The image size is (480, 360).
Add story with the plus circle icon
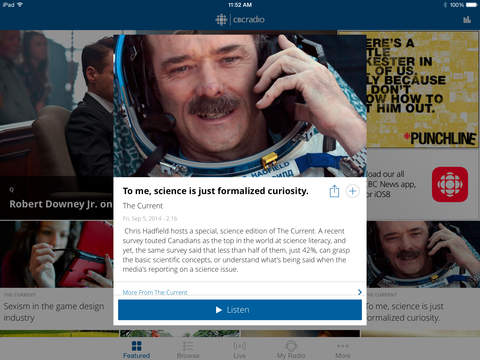(353, 191)
